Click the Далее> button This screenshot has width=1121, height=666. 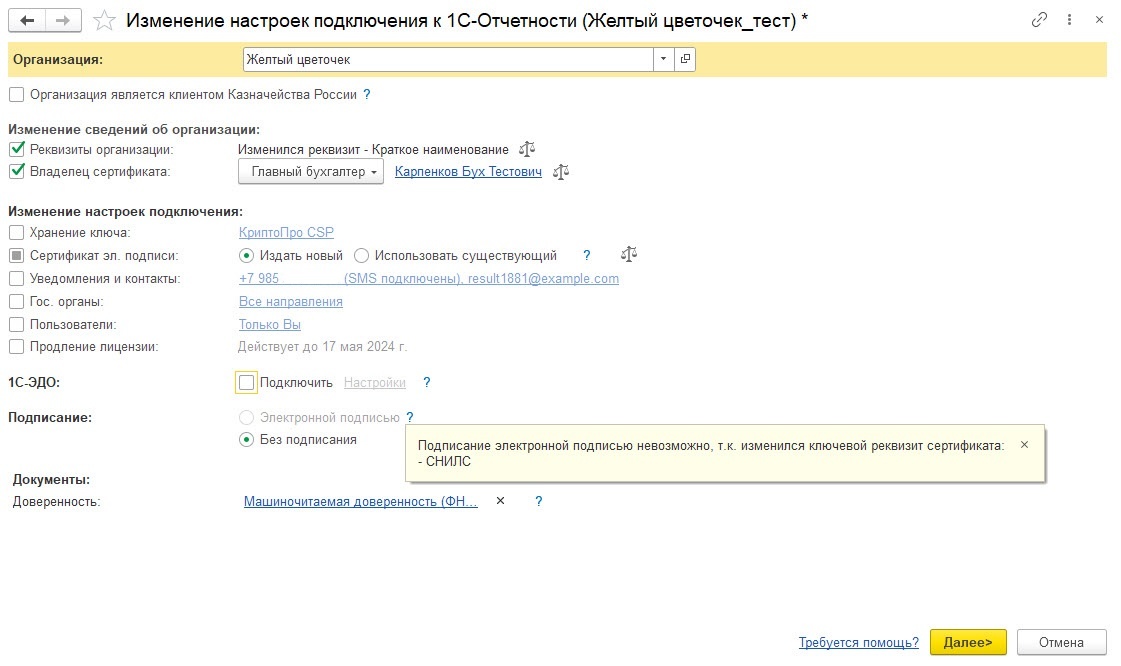tap(968, 642)
